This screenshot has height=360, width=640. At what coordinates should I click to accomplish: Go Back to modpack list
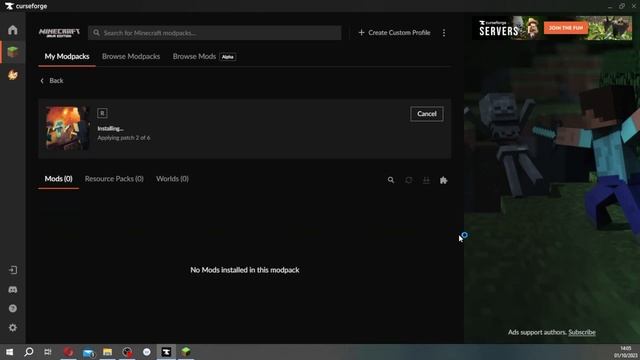tap(52, 81)
